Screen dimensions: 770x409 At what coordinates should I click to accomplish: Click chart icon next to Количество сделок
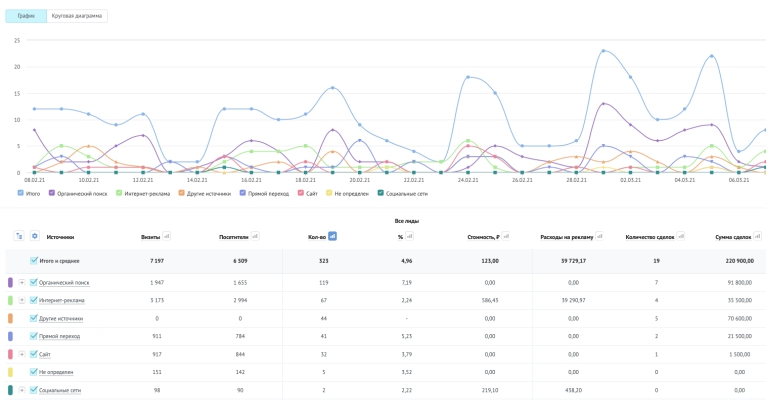coord(681,236)
